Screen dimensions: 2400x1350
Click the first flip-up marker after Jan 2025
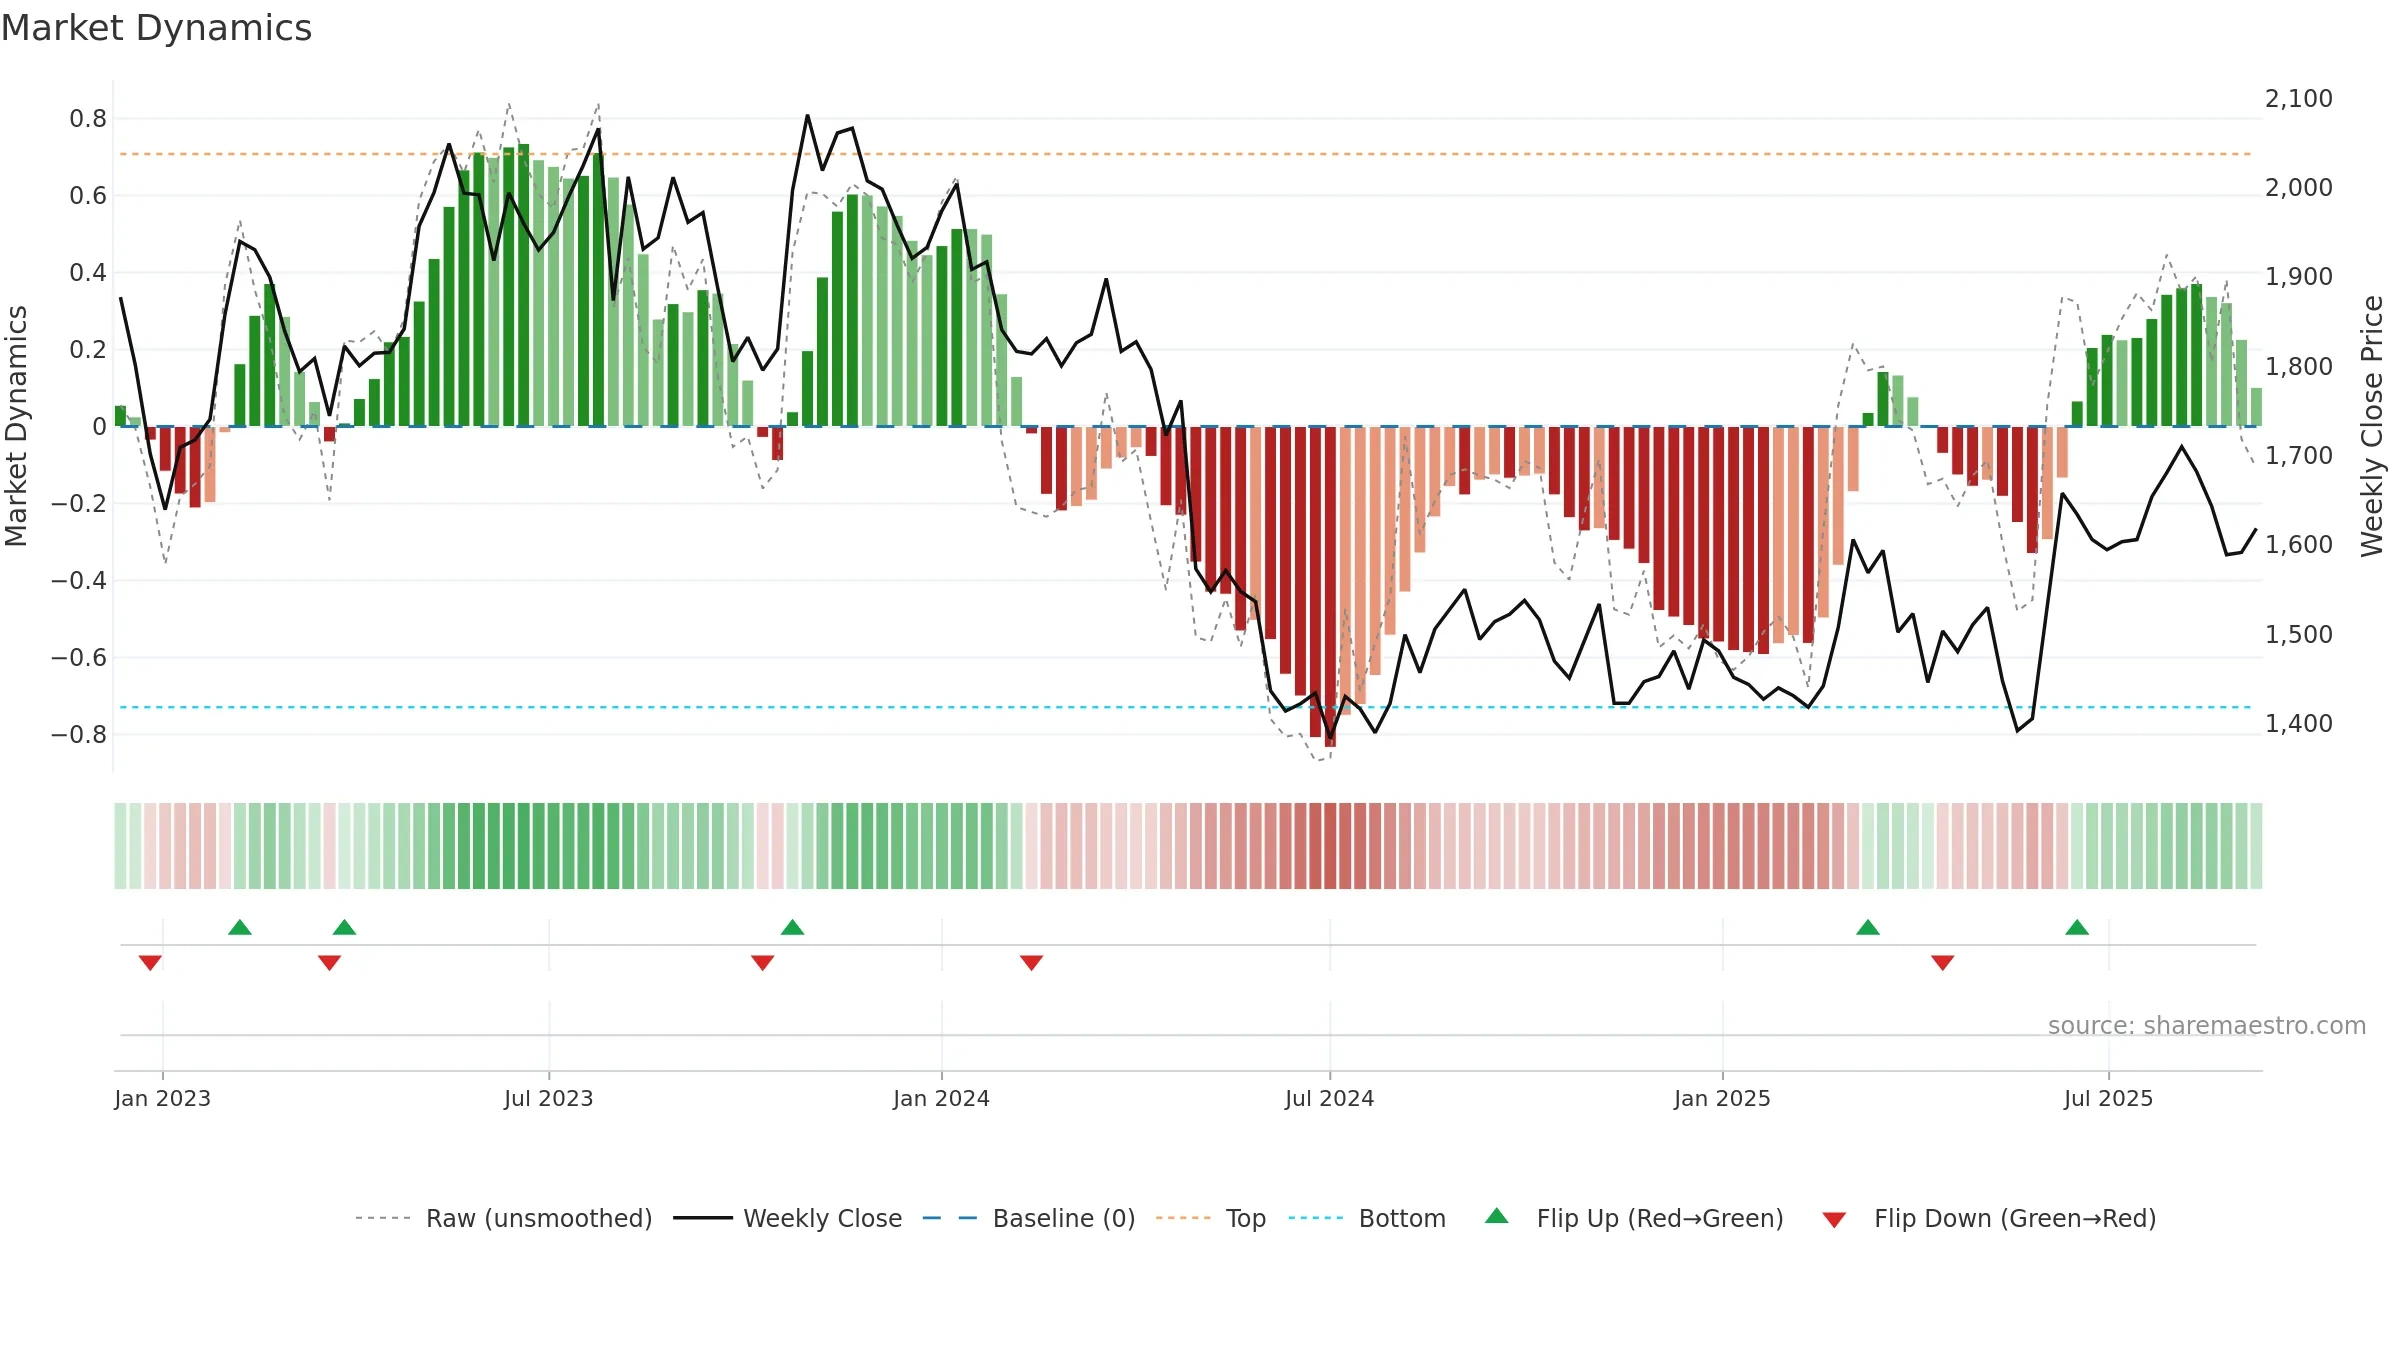[x=1868, y=927]
